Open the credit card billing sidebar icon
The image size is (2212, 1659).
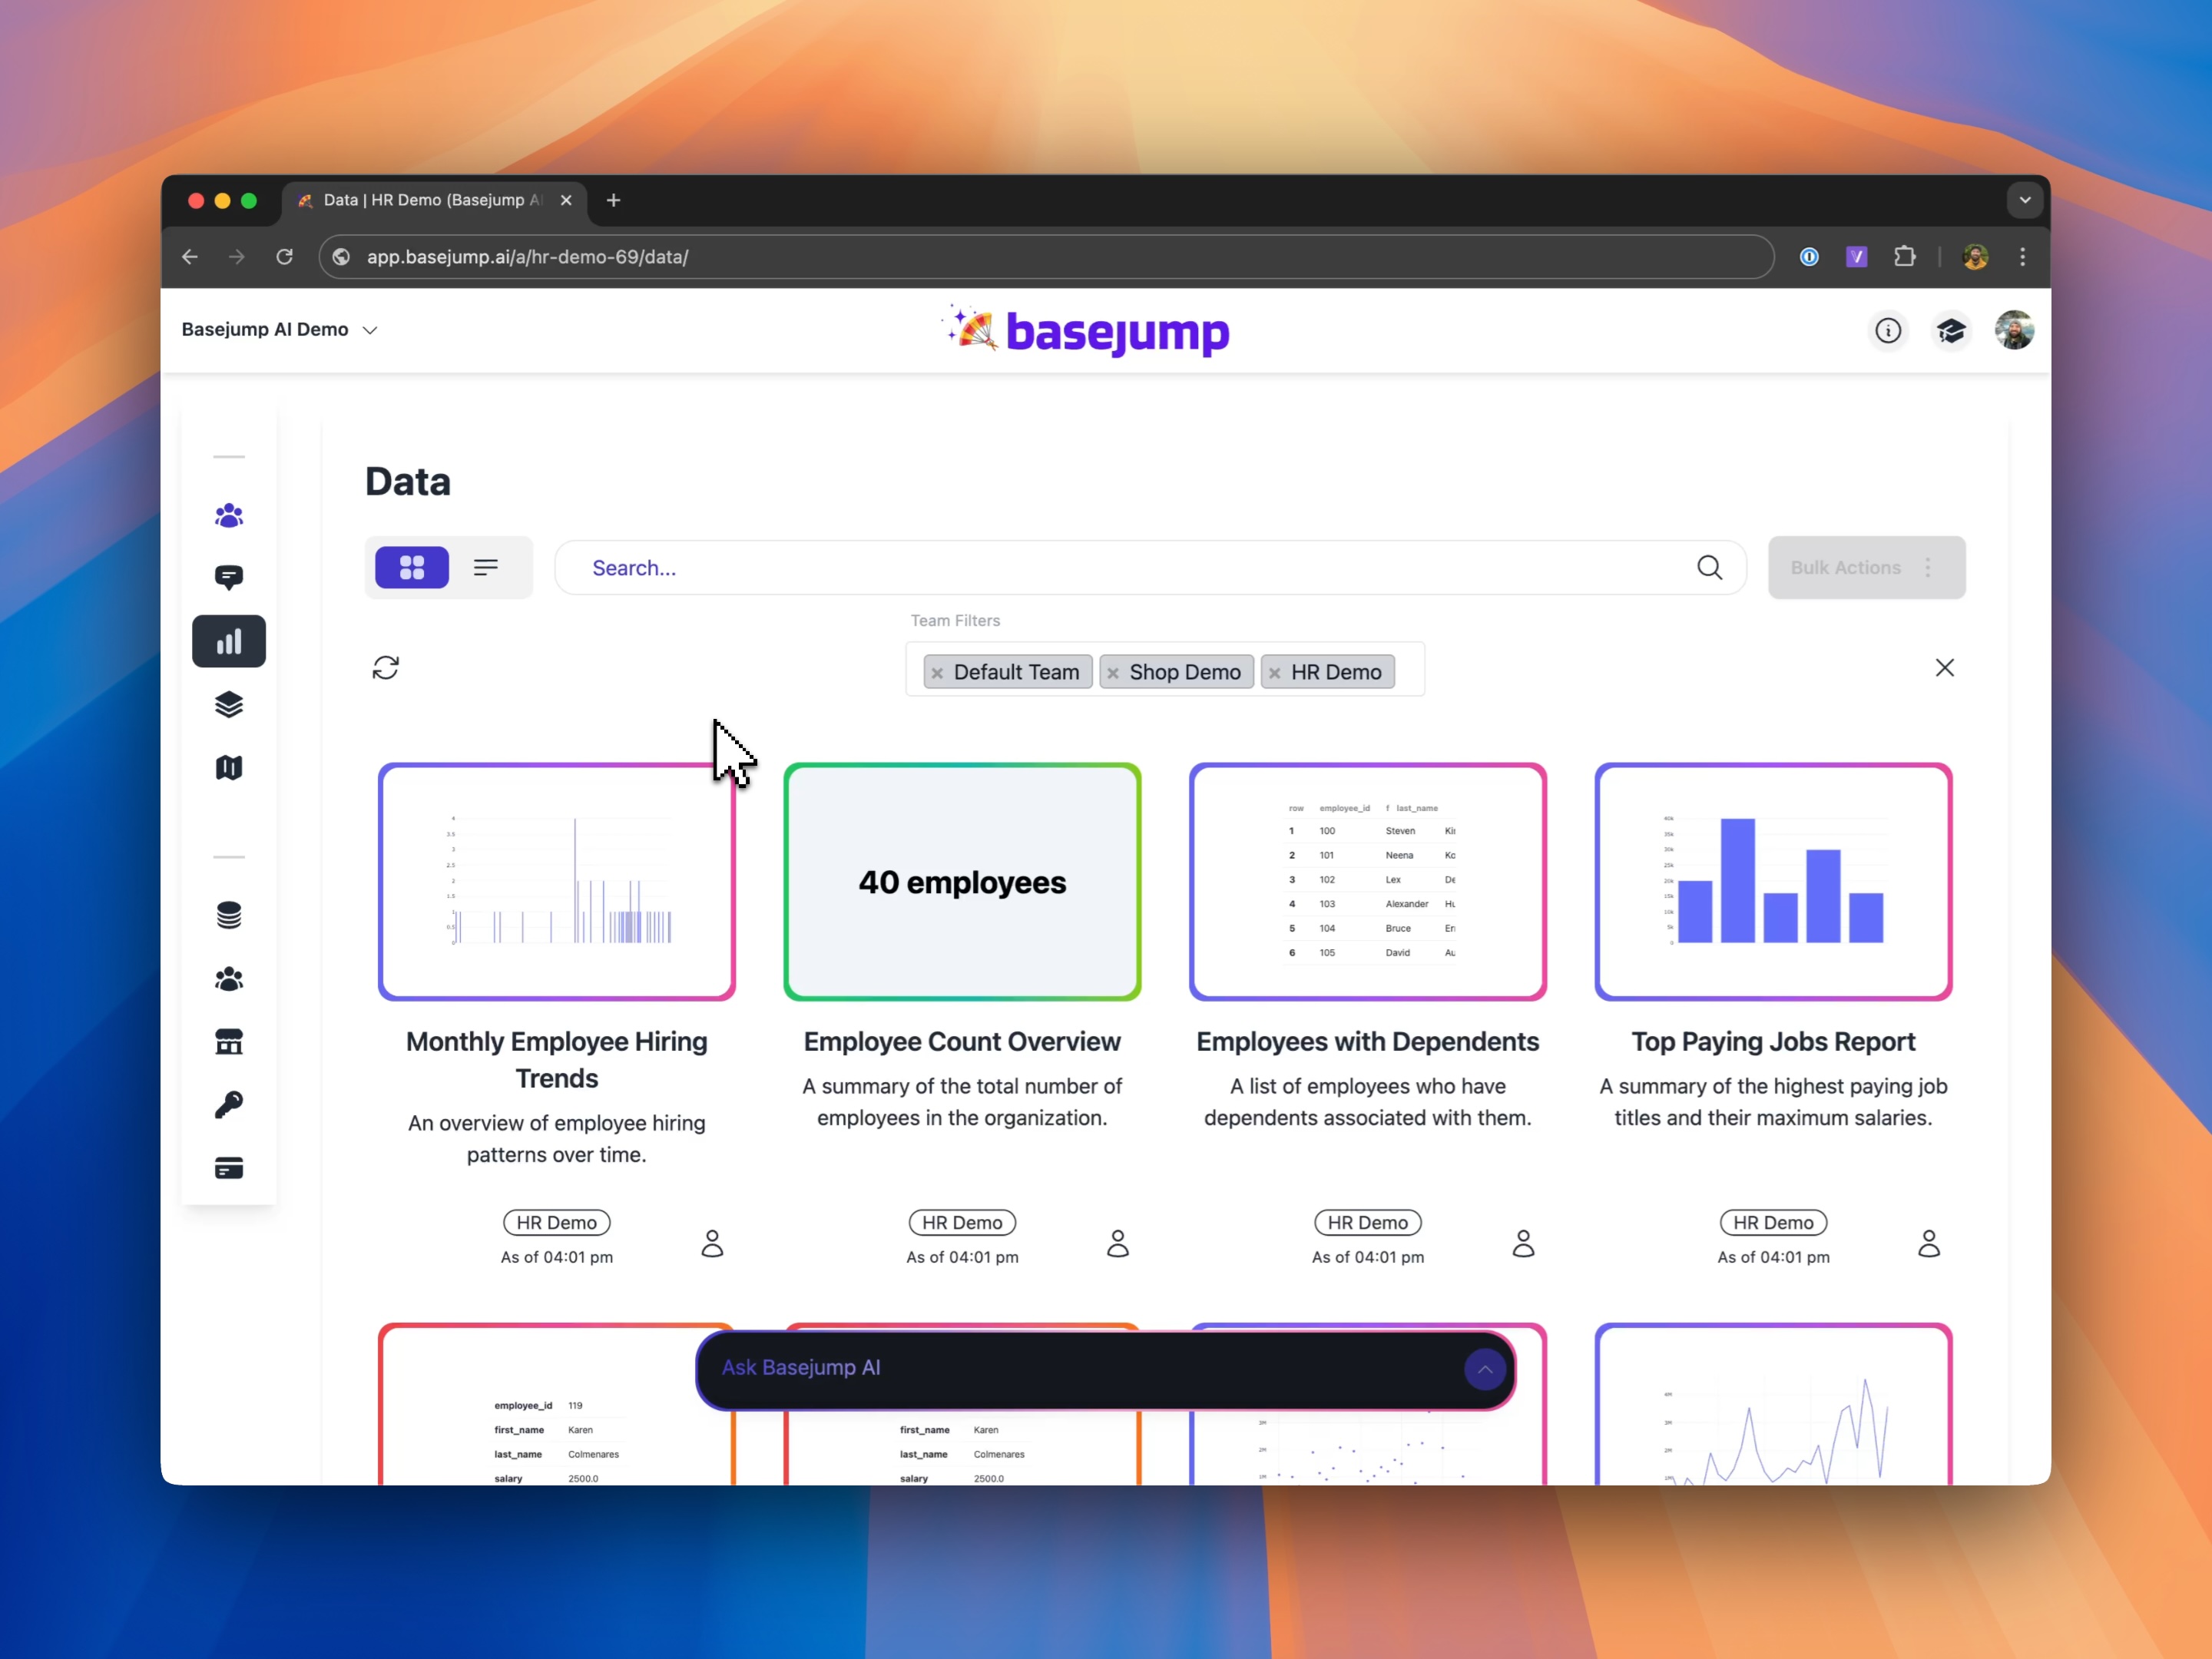[229, 1168]
